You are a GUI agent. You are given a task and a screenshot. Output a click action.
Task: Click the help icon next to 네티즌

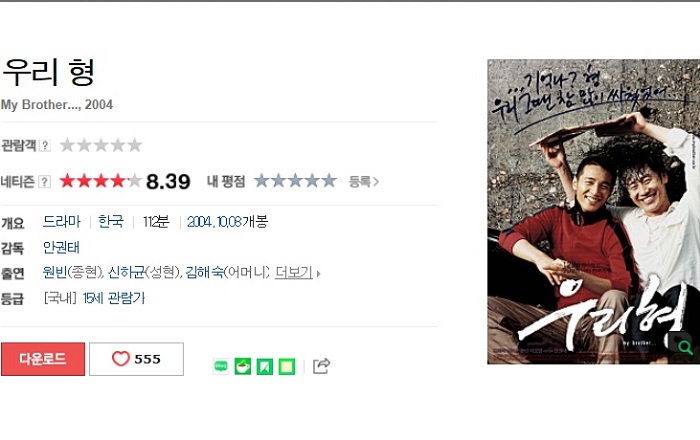[44, 182]
